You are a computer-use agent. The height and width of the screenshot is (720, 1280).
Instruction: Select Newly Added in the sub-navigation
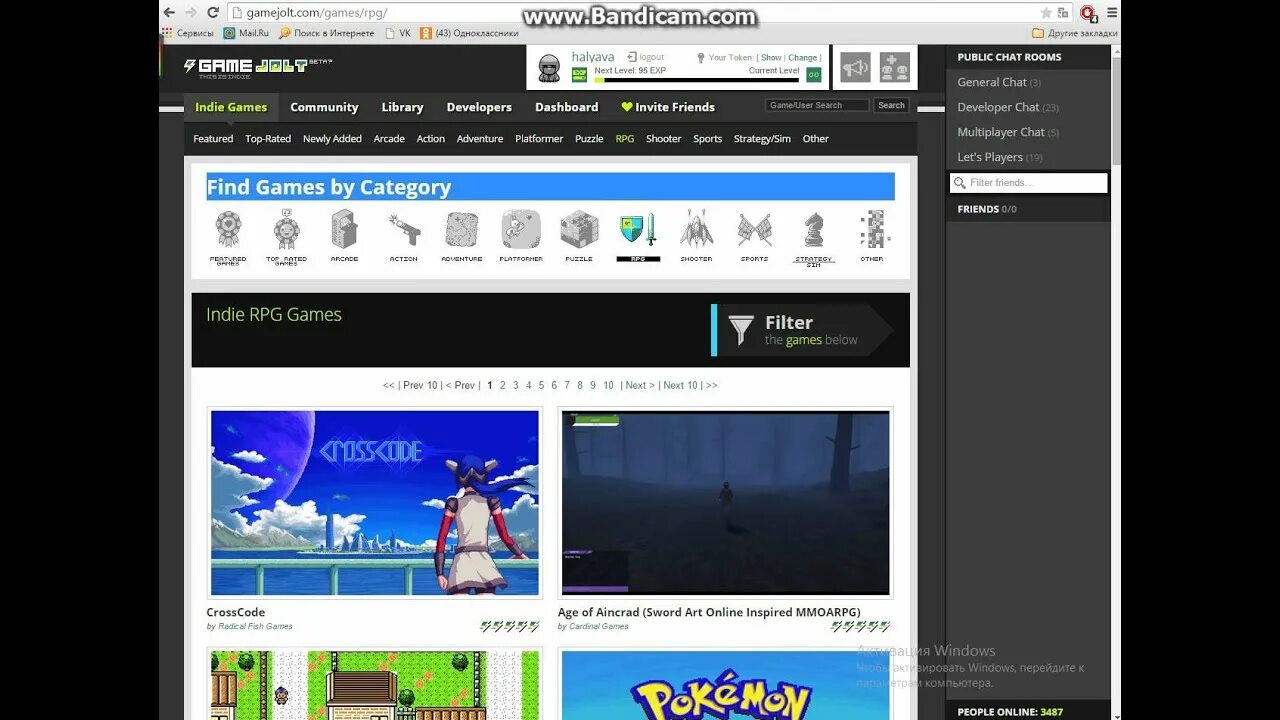(332, 139)
